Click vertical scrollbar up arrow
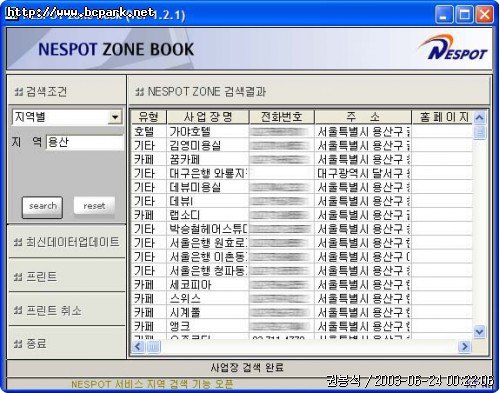 480,117
